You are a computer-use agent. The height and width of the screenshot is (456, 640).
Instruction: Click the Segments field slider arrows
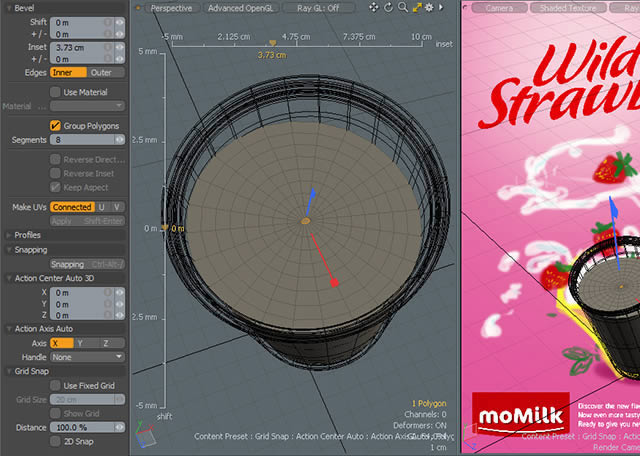pyautogui.click(x=120, y=140)
